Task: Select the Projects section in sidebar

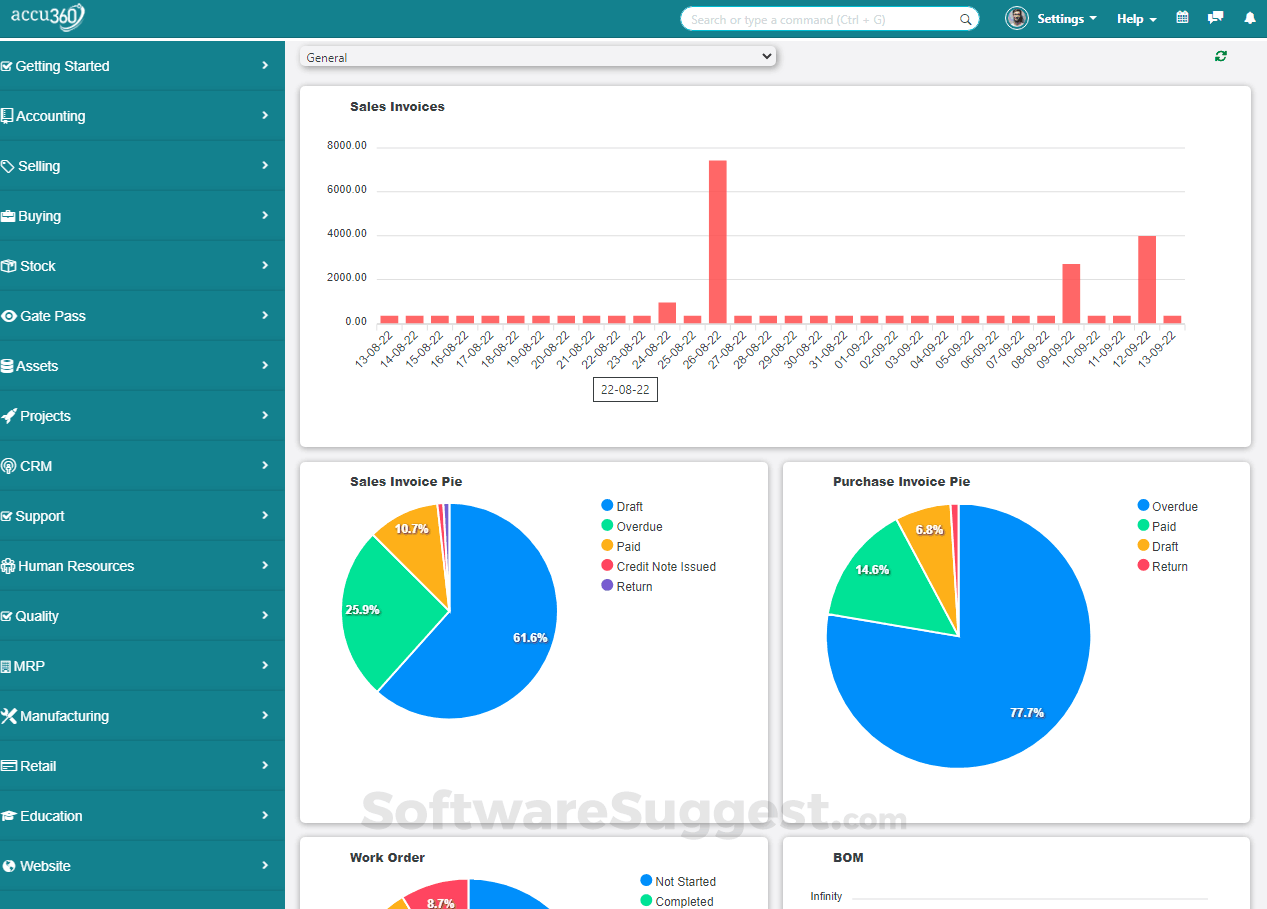Action: (43, 415)
